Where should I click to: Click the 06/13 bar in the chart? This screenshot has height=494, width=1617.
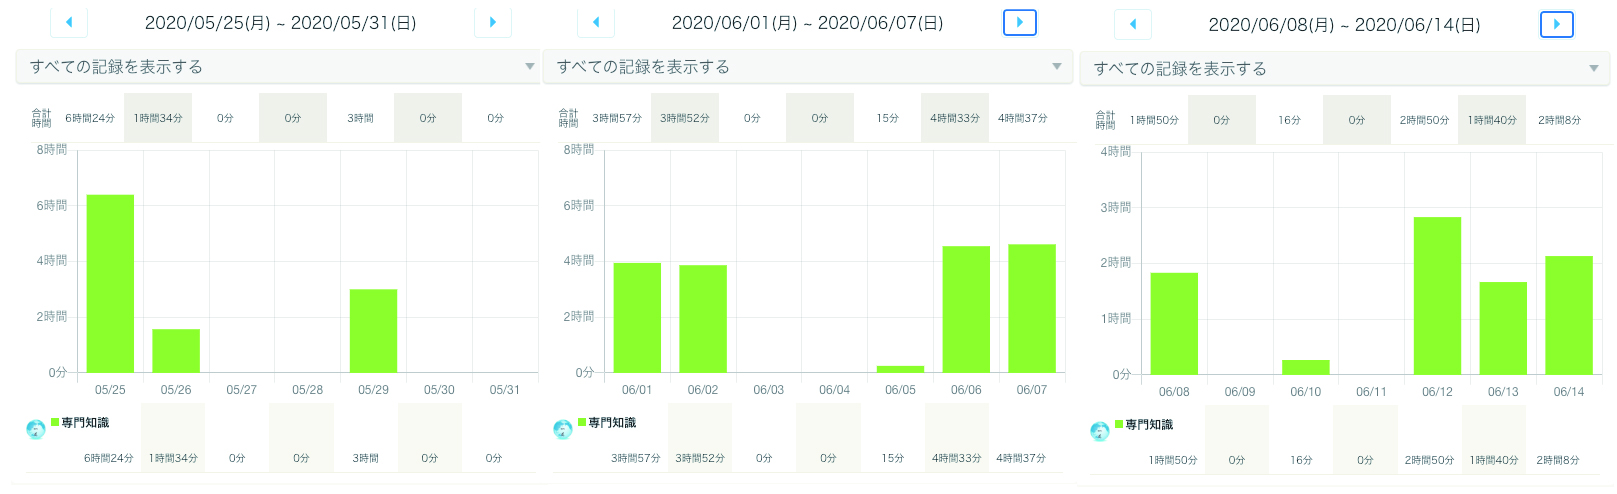1503,328
